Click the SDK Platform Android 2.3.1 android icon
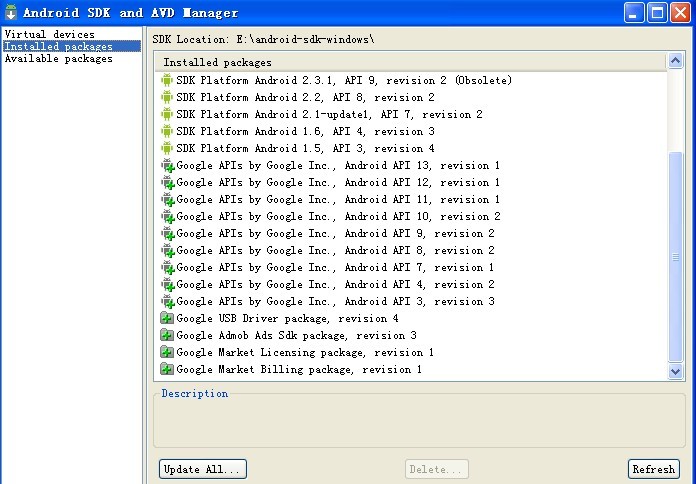Viewport: 696px width, 484px height. 167,80
